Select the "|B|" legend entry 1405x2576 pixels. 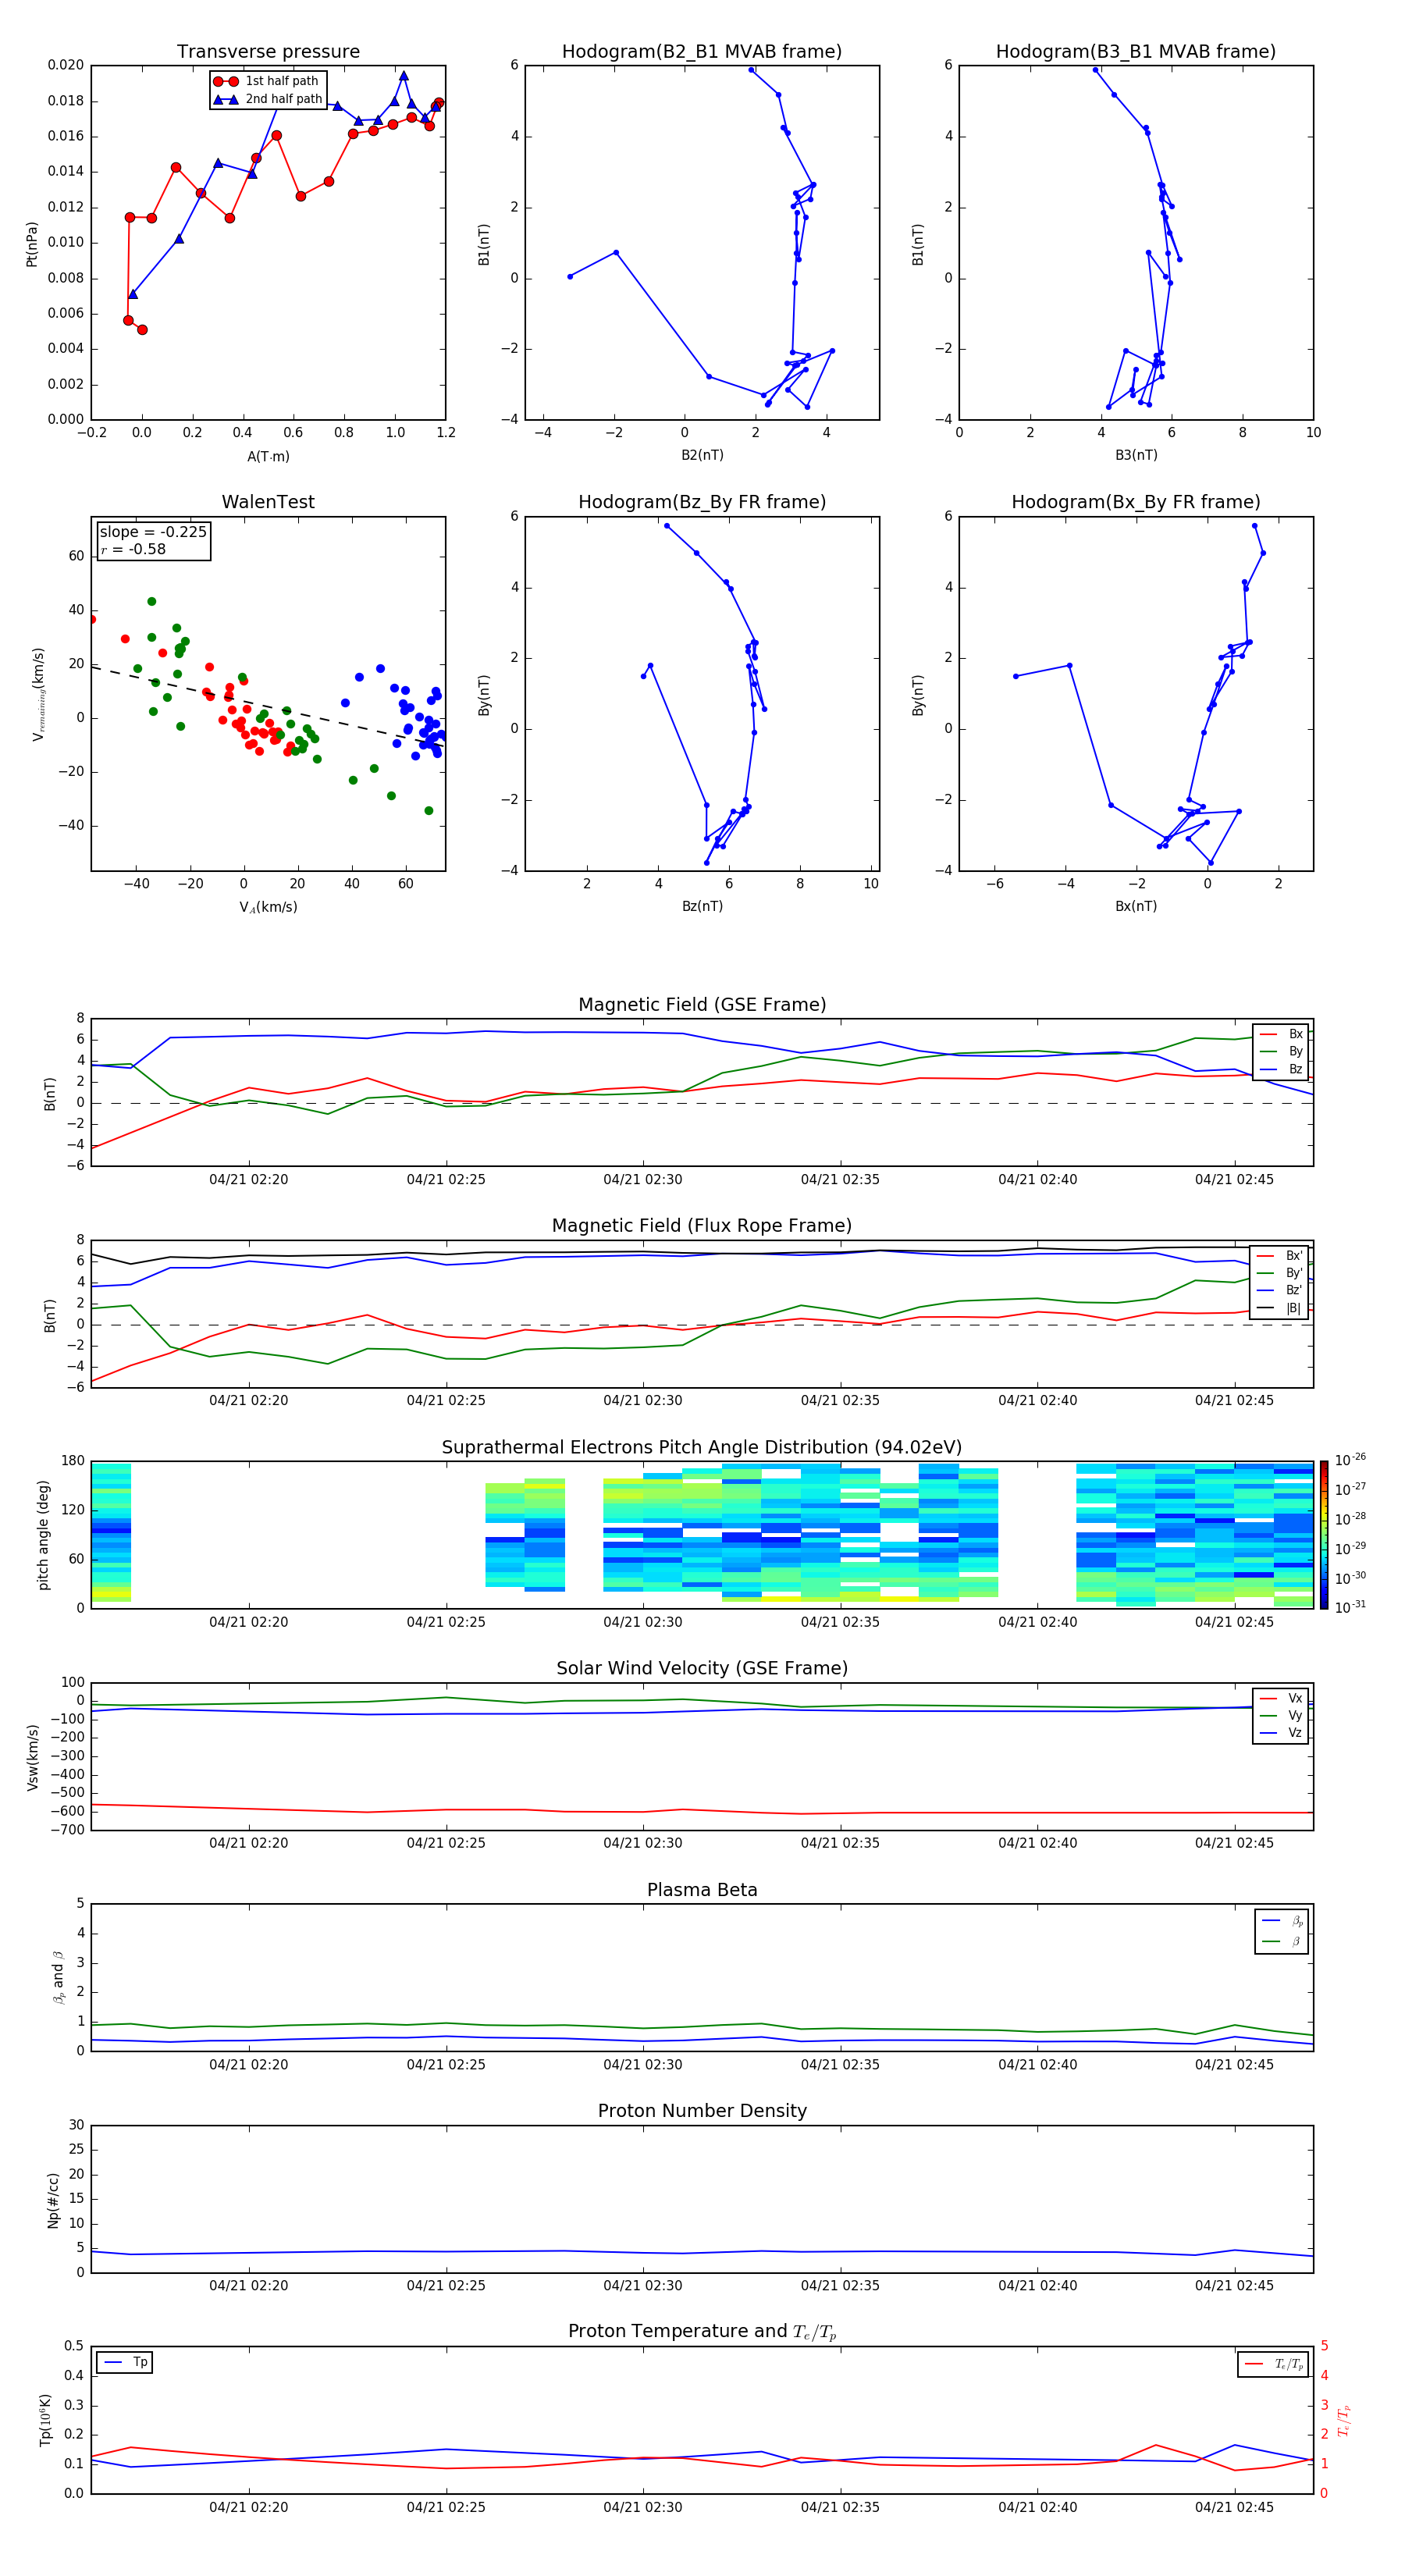coord(1279,1308)
